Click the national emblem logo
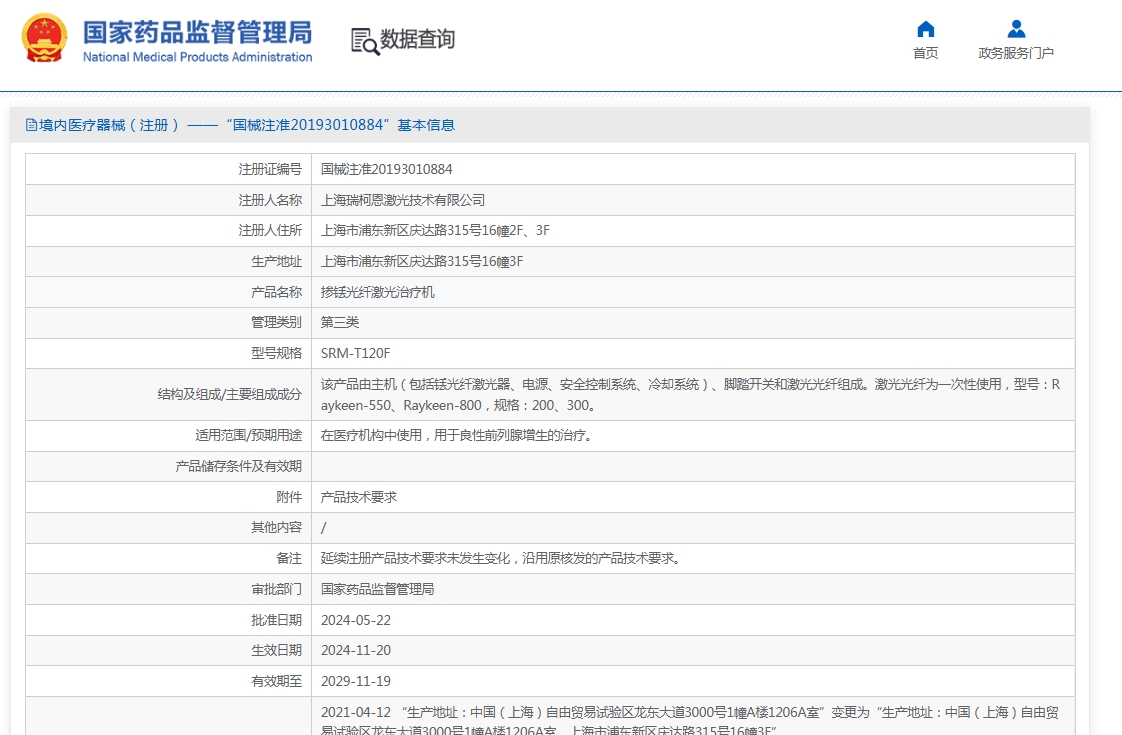This screenshot has width=1122, height=735. 44,38
